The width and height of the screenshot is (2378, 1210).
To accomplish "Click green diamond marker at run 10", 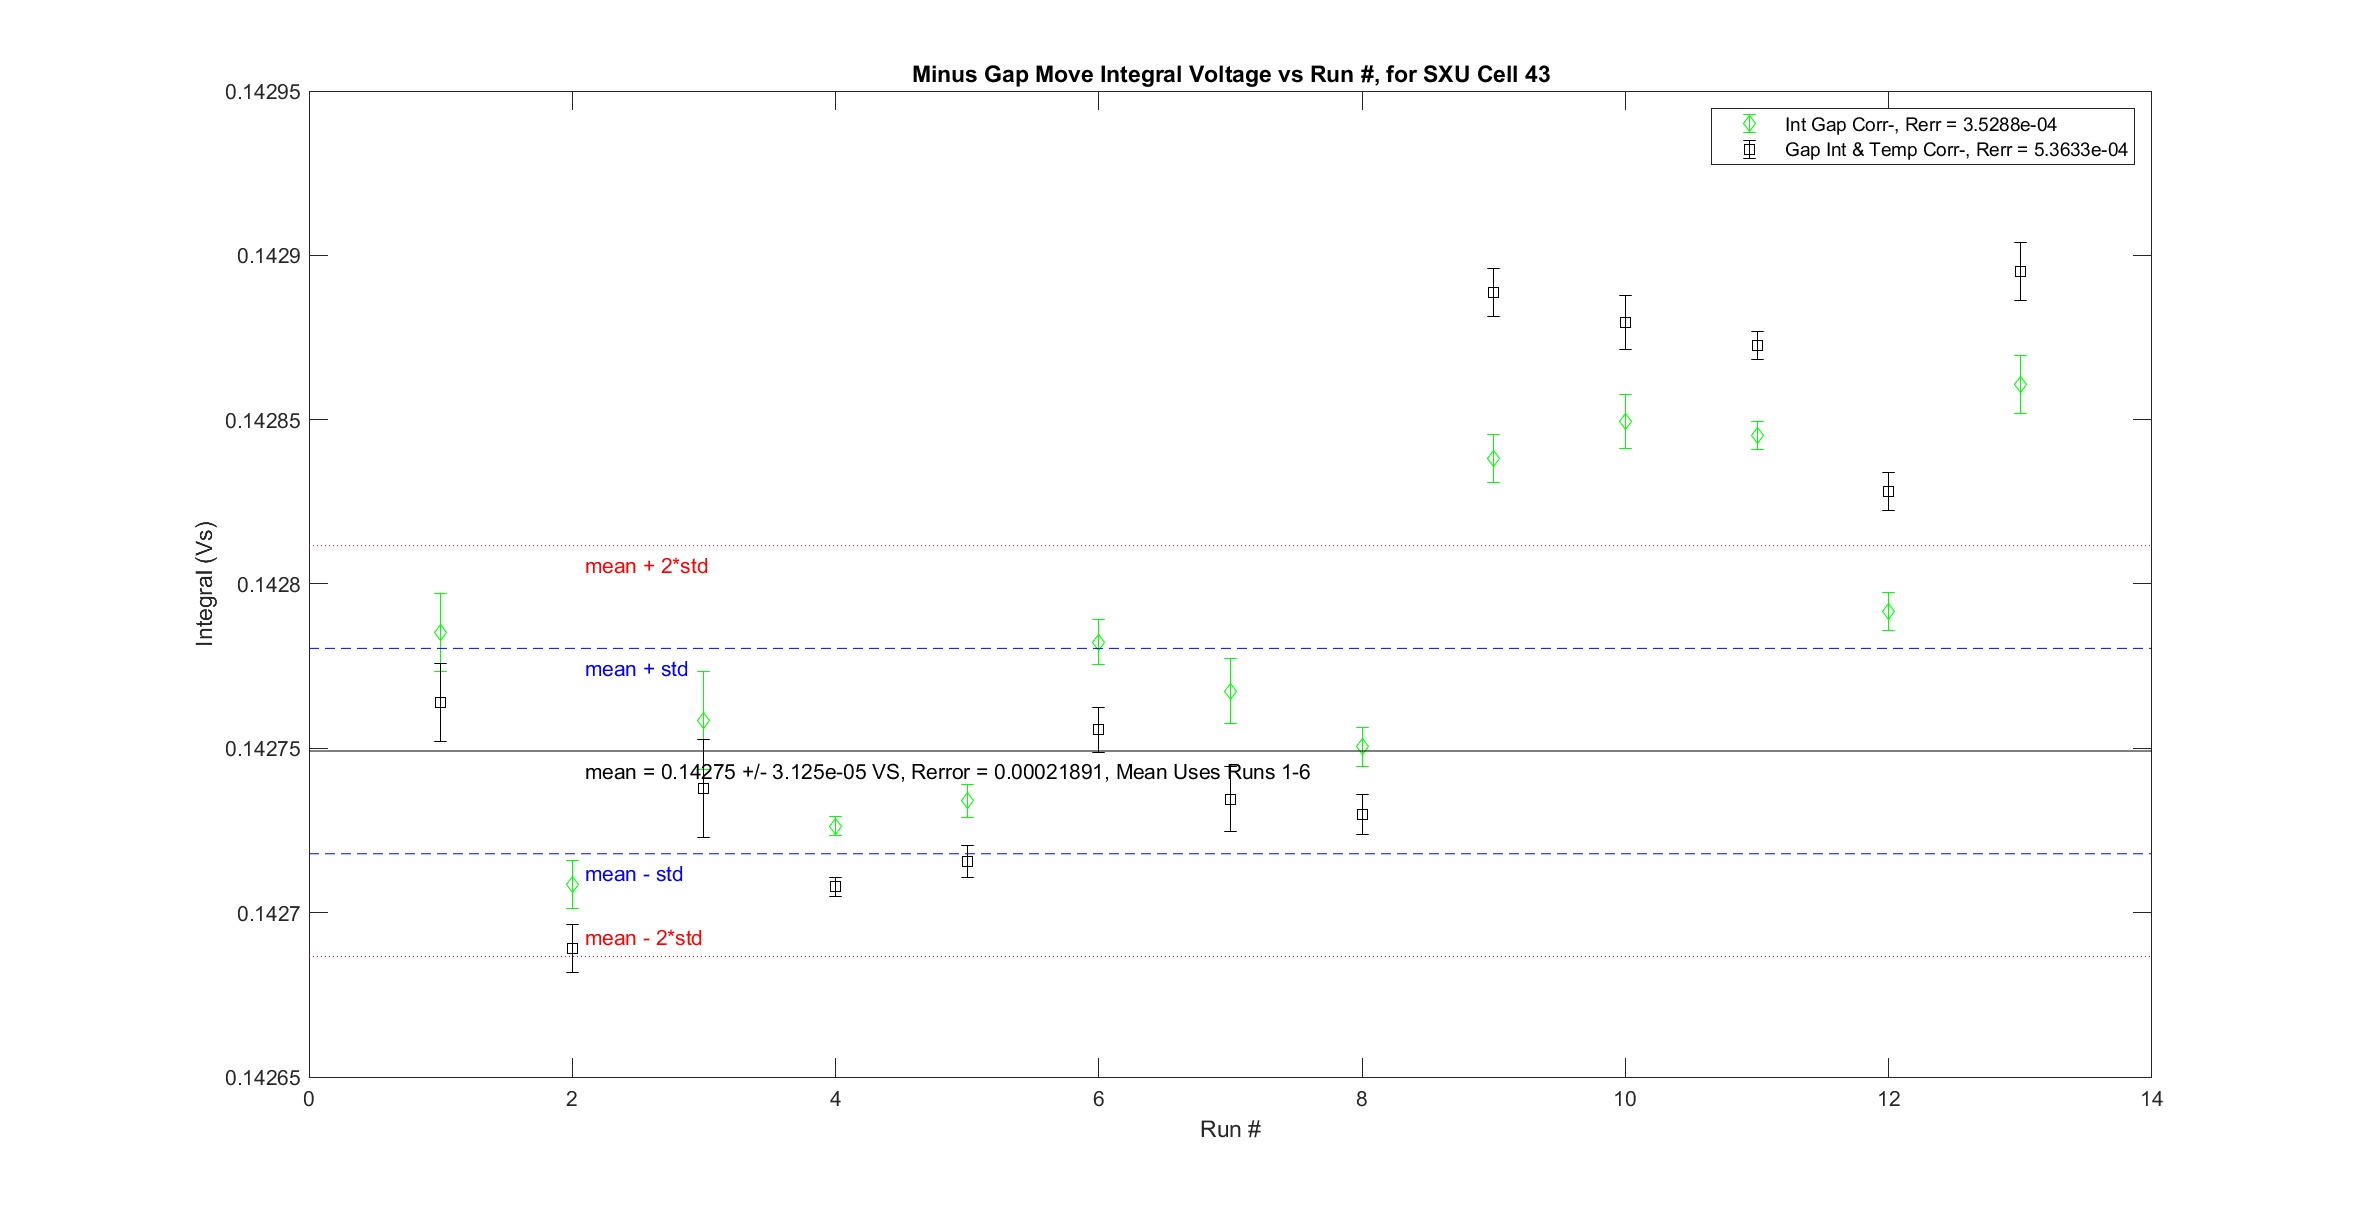I will pos(1625,422).
